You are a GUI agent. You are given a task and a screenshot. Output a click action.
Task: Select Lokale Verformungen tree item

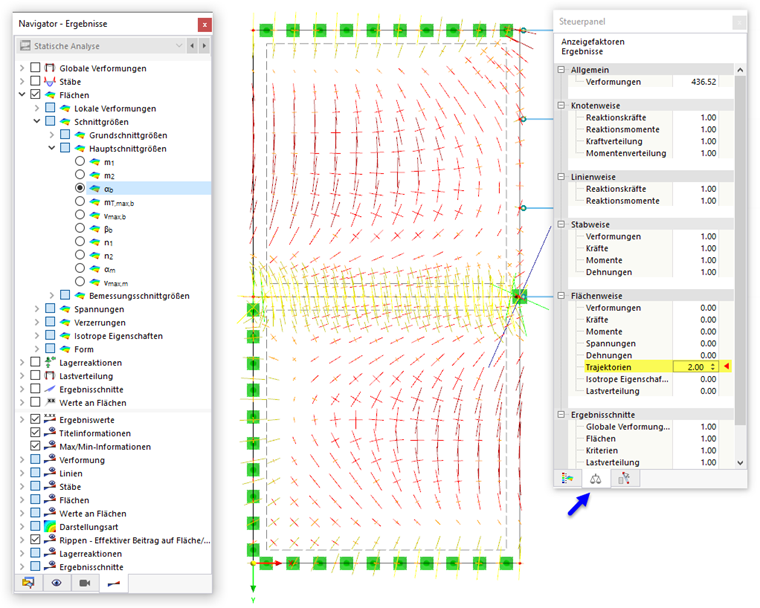(x=115, y=108)
